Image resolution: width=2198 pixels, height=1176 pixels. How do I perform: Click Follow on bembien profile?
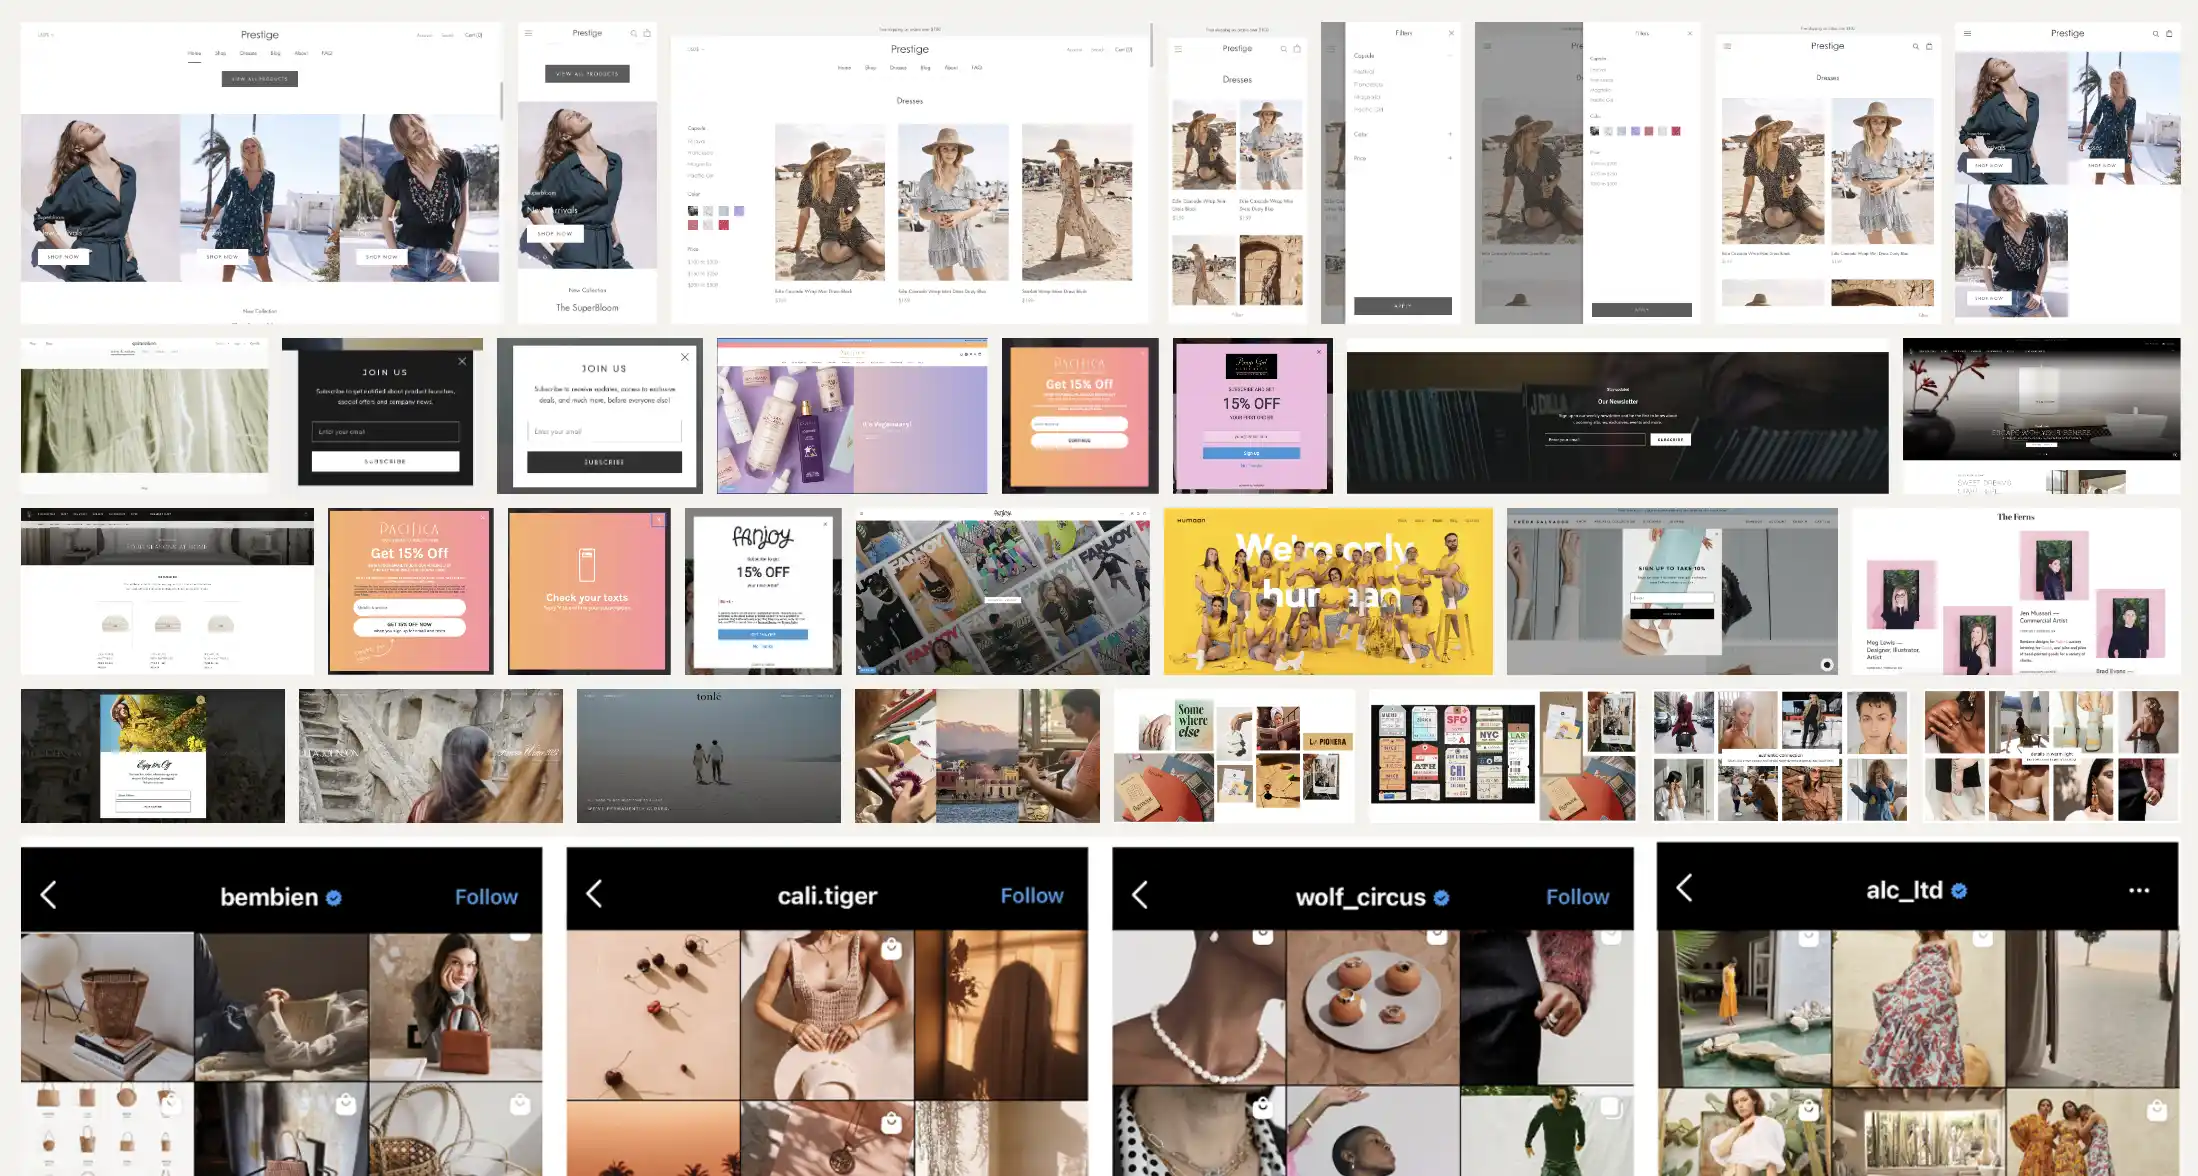486,897
